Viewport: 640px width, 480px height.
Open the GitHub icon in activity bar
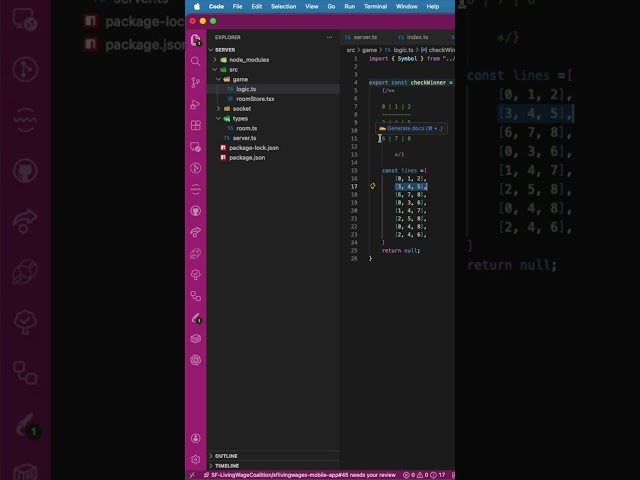click(x=196, y=211)
